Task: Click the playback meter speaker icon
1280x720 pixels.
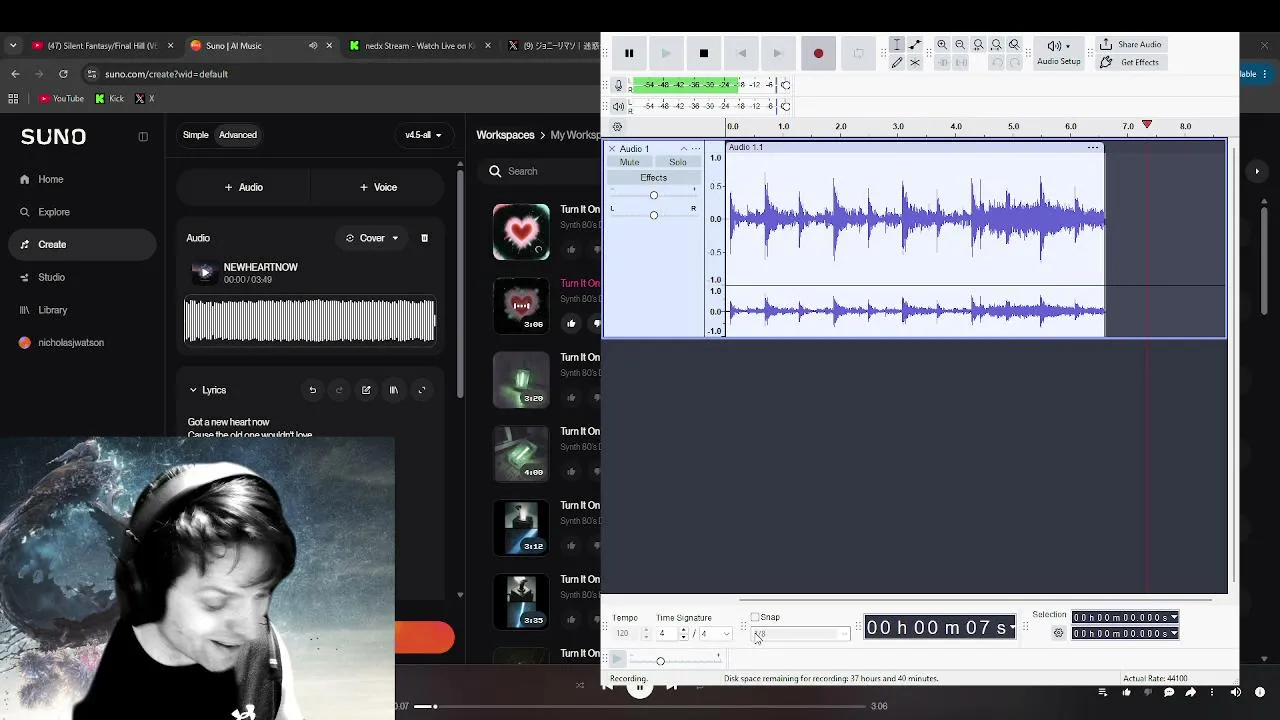Action: (x=618, y=106)
